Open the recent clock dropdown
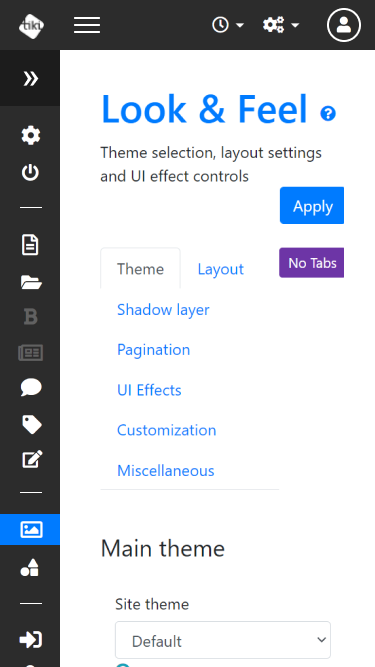 tap(228, 25)
